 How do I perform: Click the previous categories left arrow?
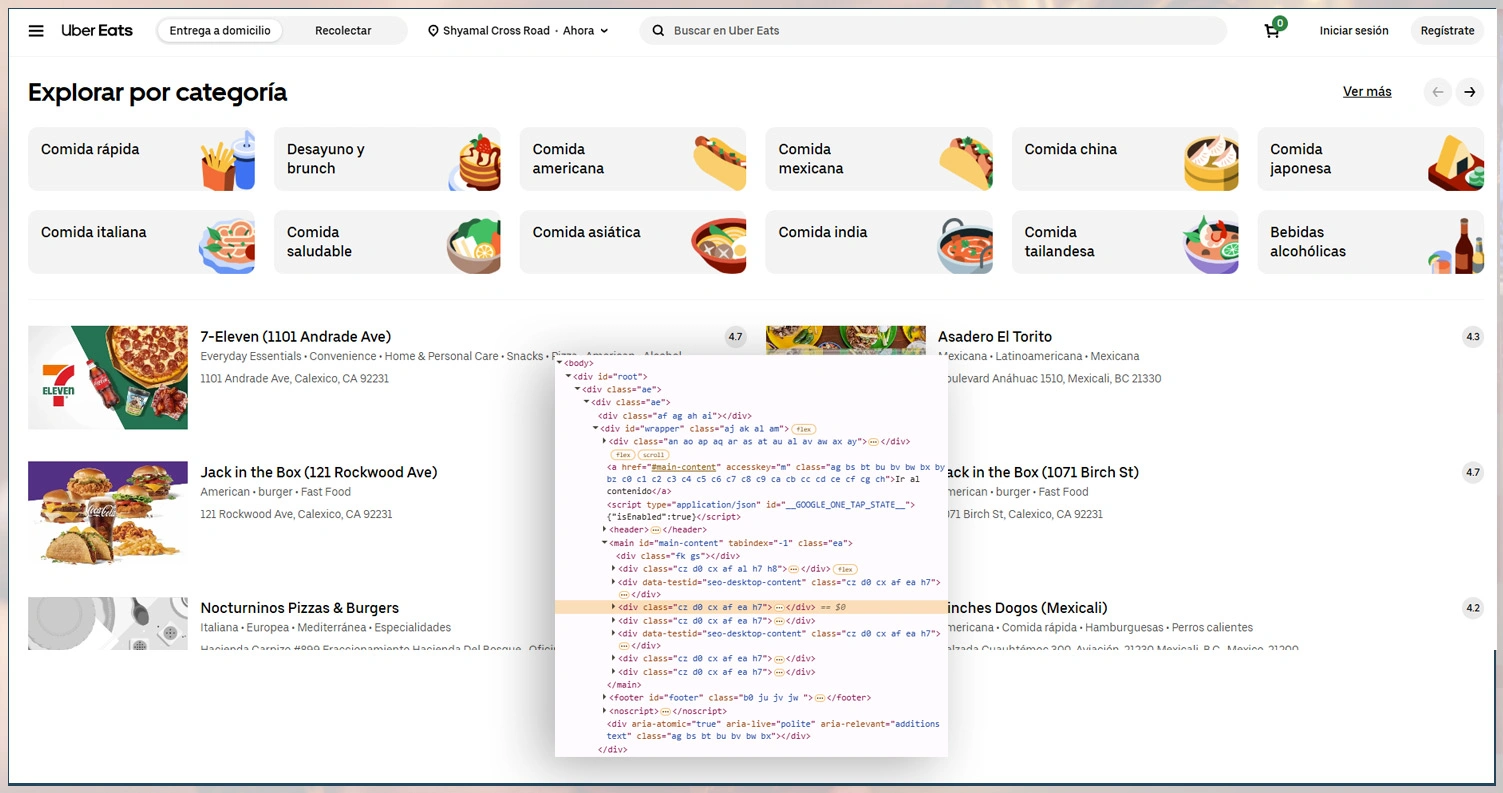click(x=1438, y=92)
